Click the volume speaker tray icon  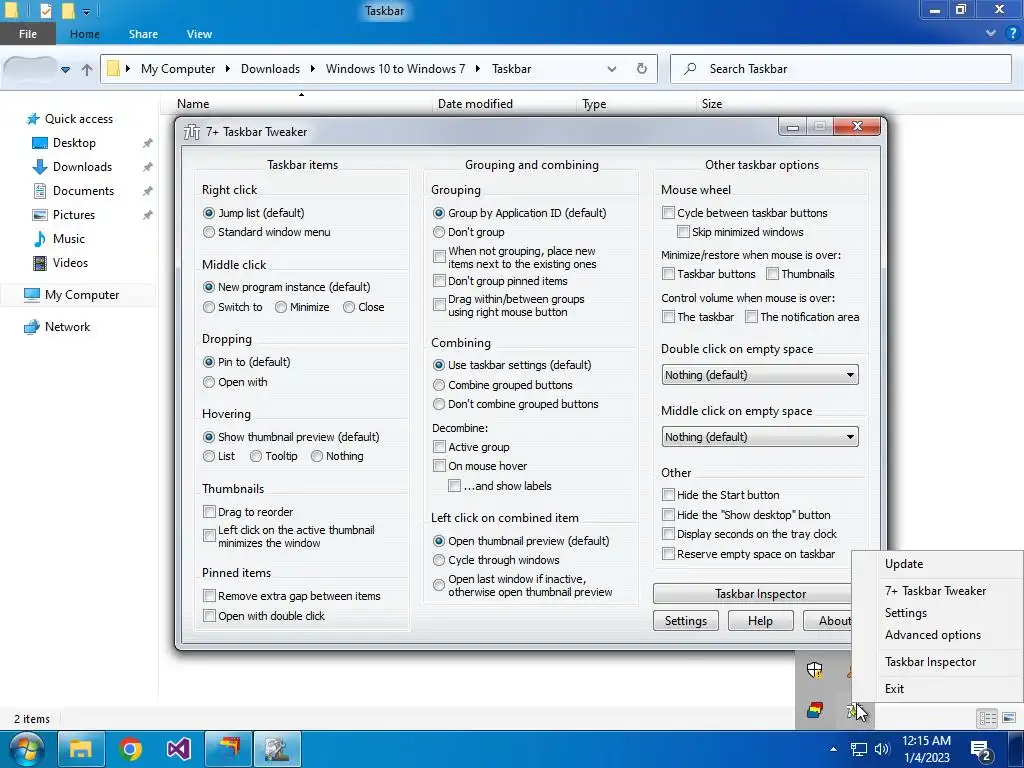(882, 749)
